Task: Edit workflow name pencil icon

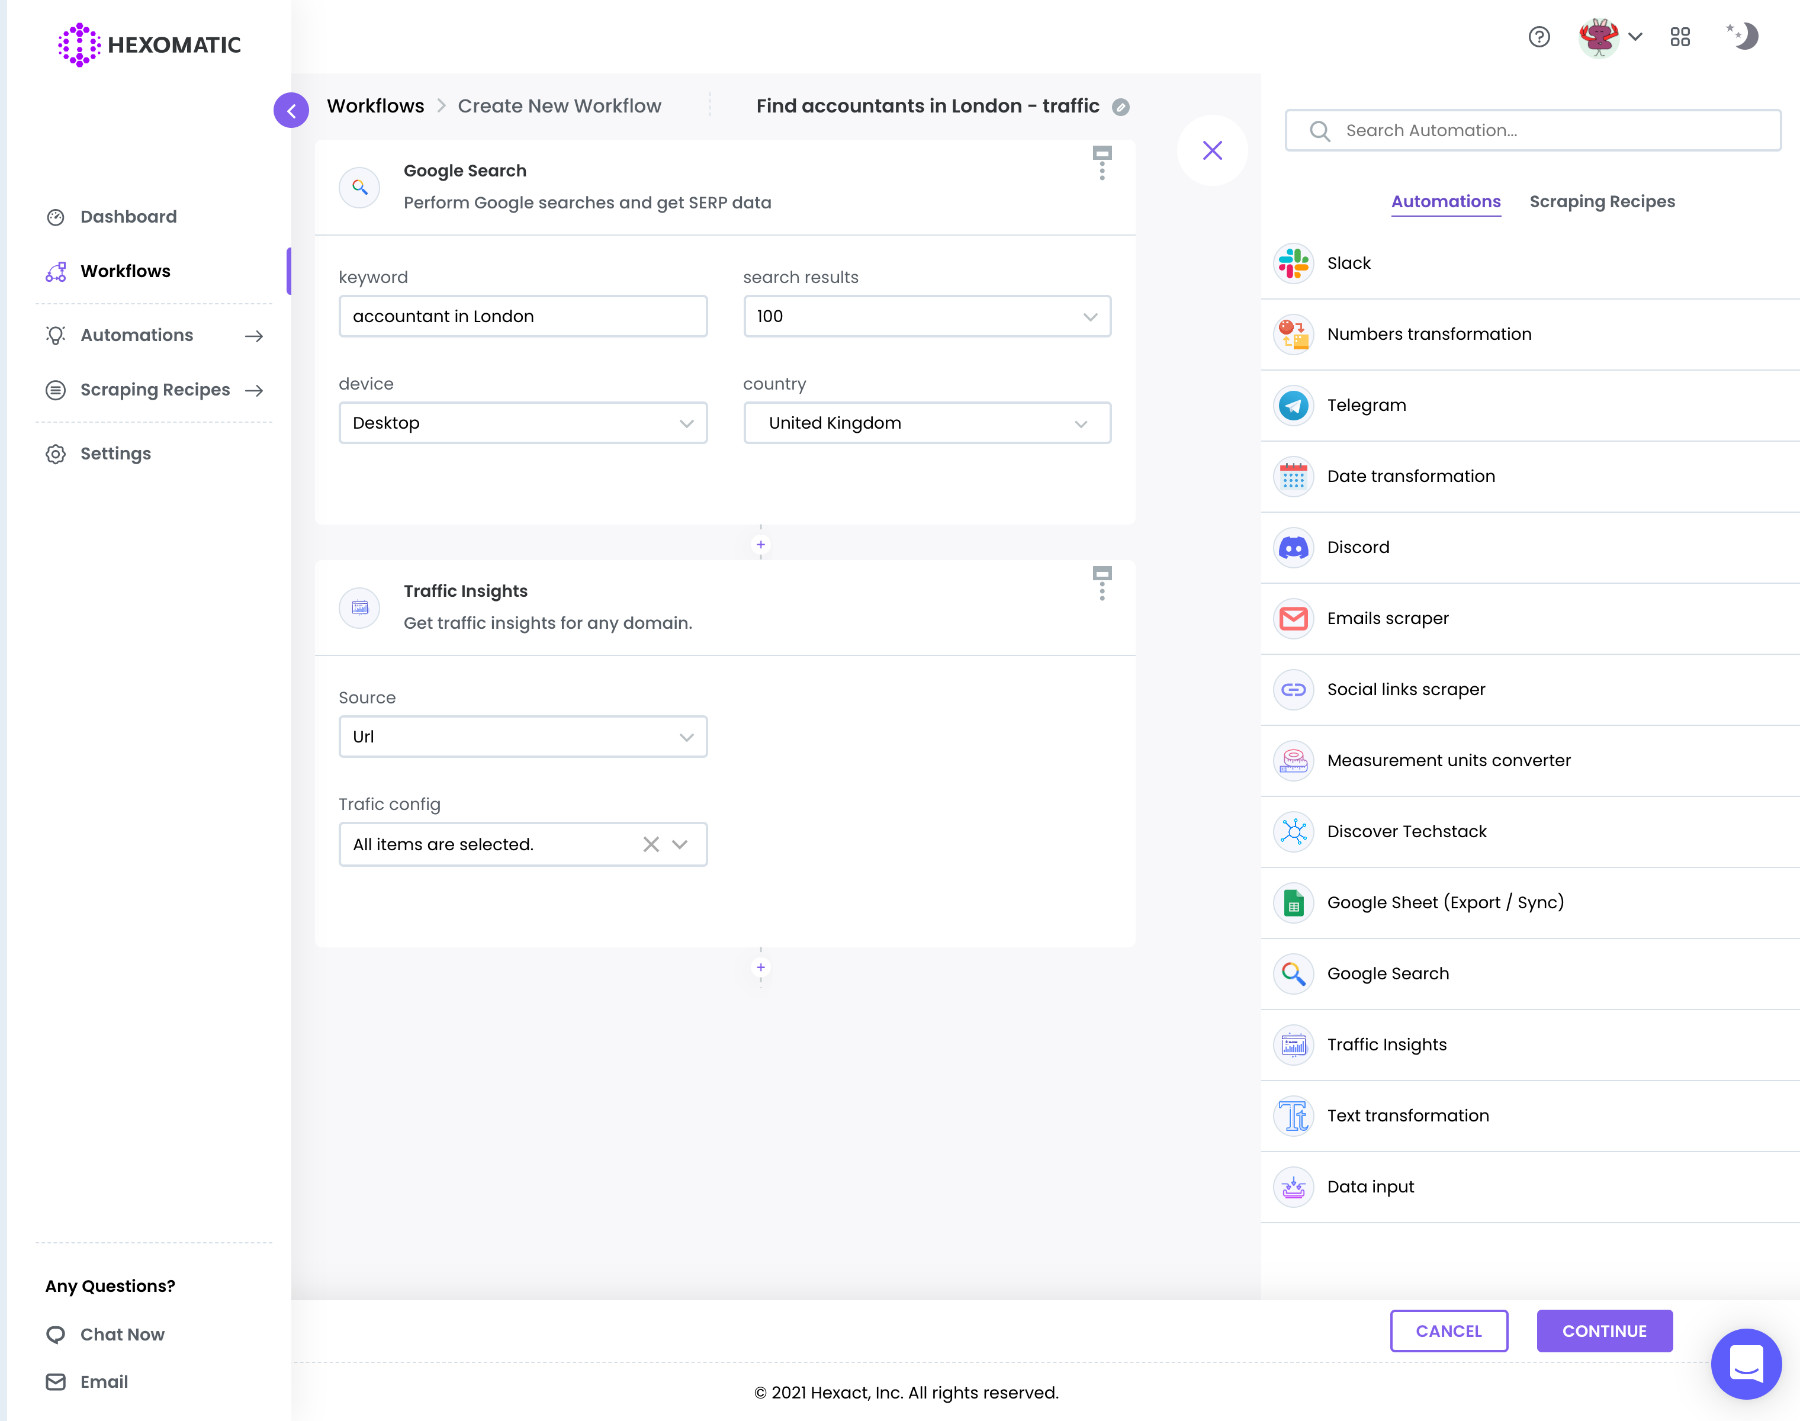Action: [x=1121, y=107]
